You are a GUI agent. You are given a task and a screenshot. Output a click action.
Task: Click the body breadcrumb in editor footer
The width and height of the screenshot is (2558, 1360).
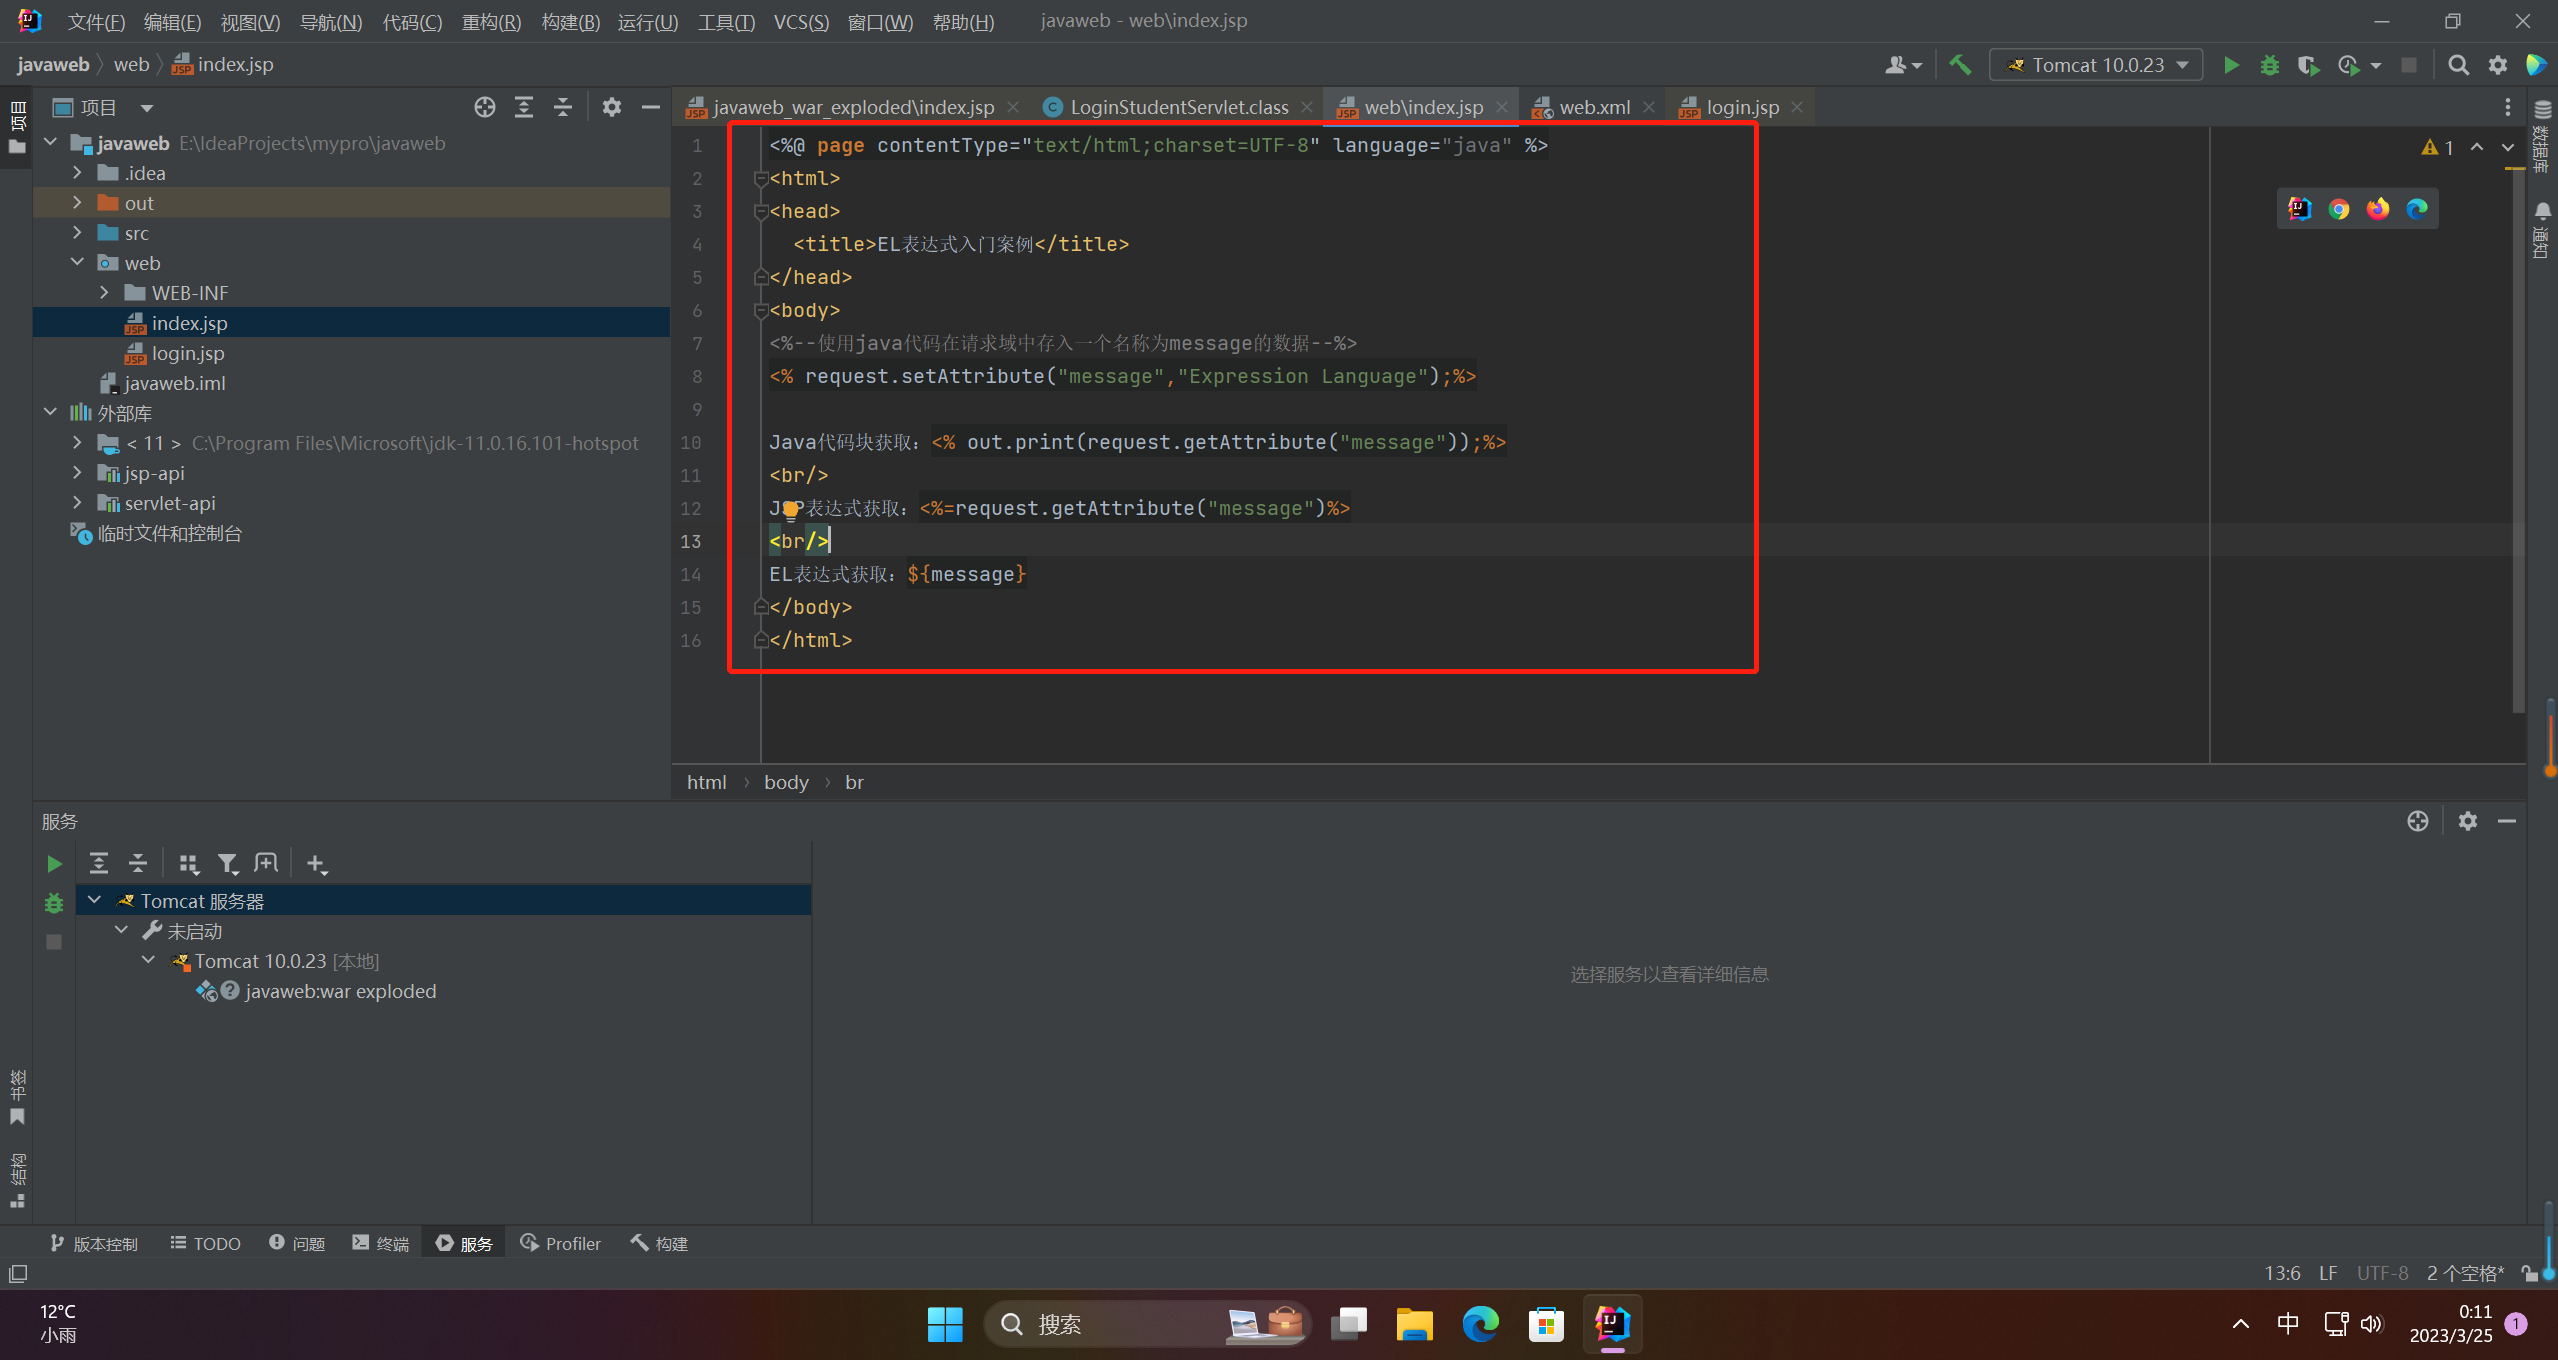pyautogui.click(x=786, y=782)
